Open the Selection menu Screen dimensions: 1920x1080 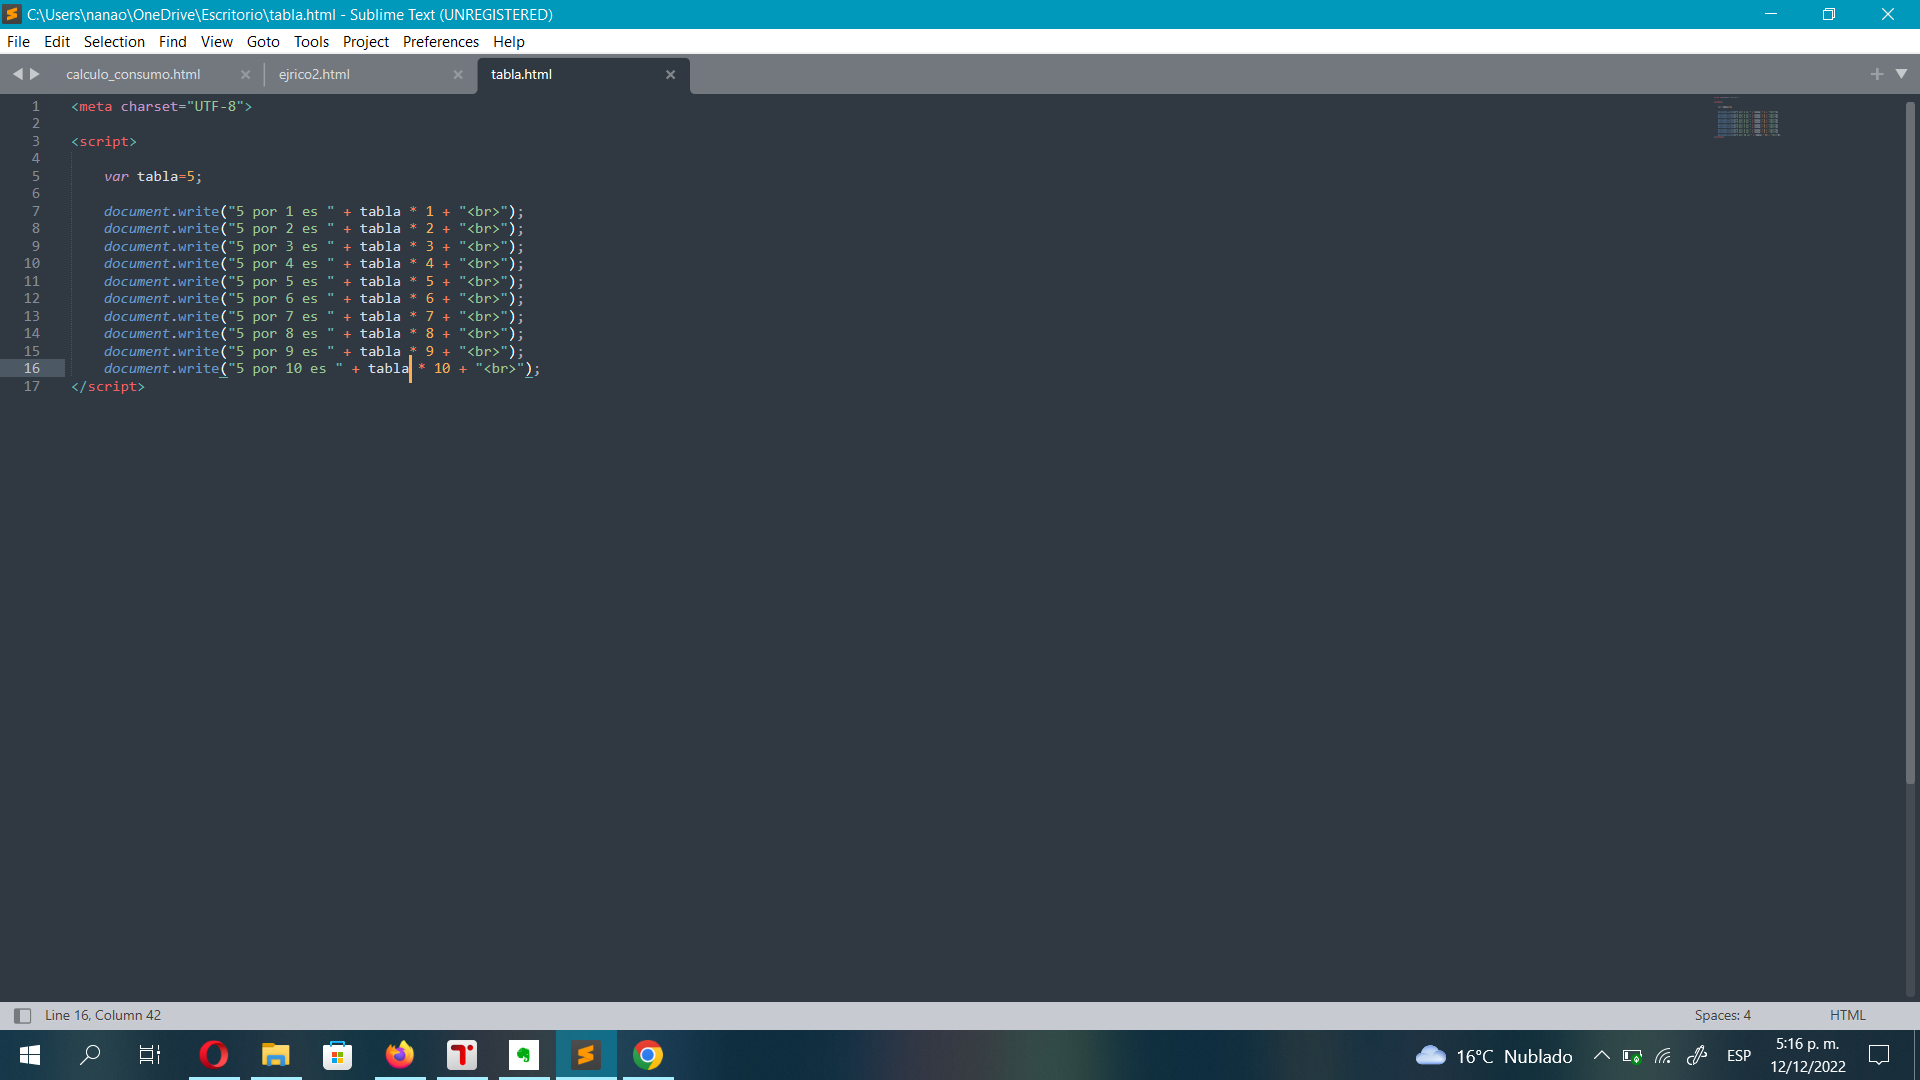(x=114, y=41)
